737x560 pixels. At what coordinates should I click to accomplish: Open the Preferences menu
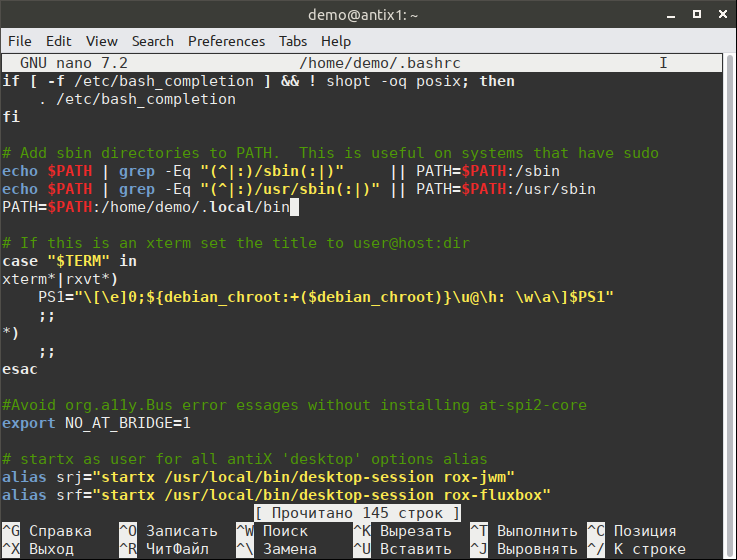coord(227,41)
